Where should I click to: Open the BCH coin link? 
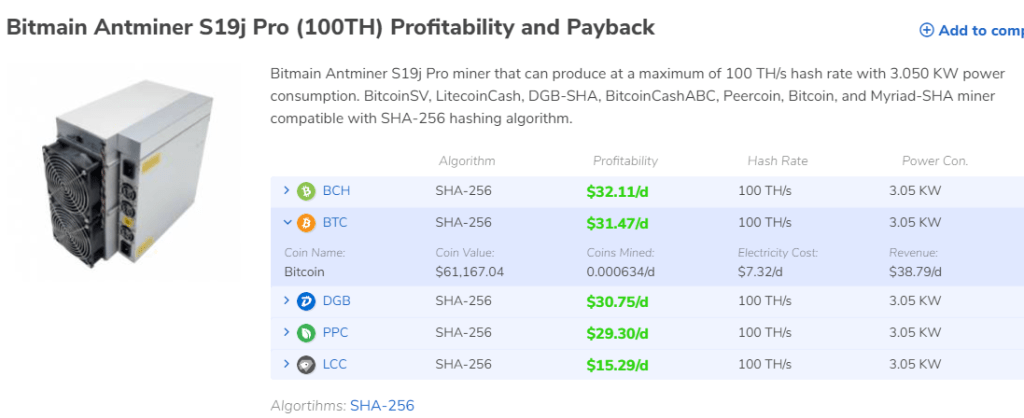[x=336, y=191]
